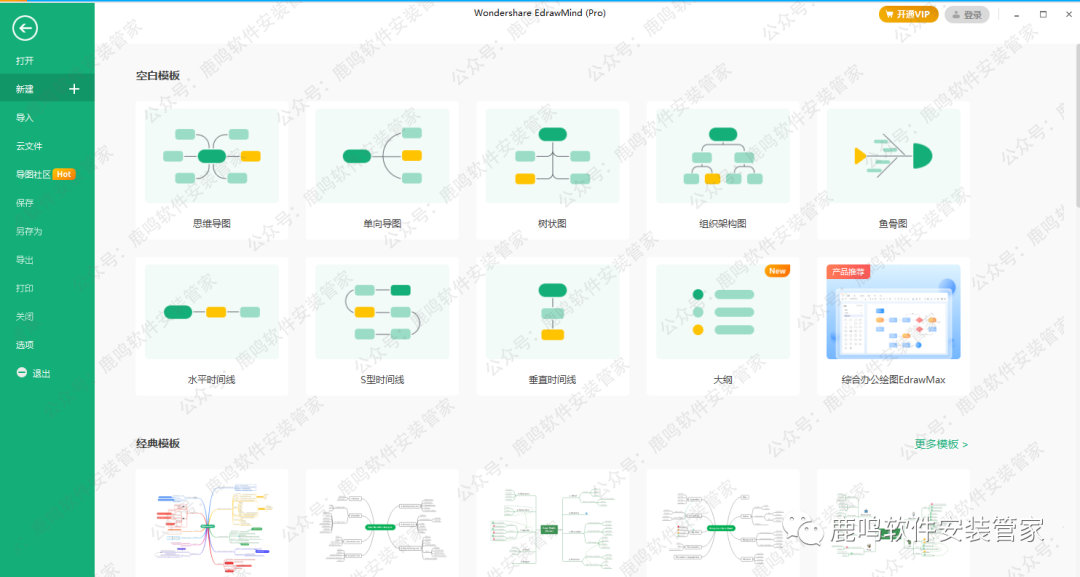Click the 登录 login button
Viewport: 1080px width, 577px height.
pyautogui.click(x=966, y=14)
